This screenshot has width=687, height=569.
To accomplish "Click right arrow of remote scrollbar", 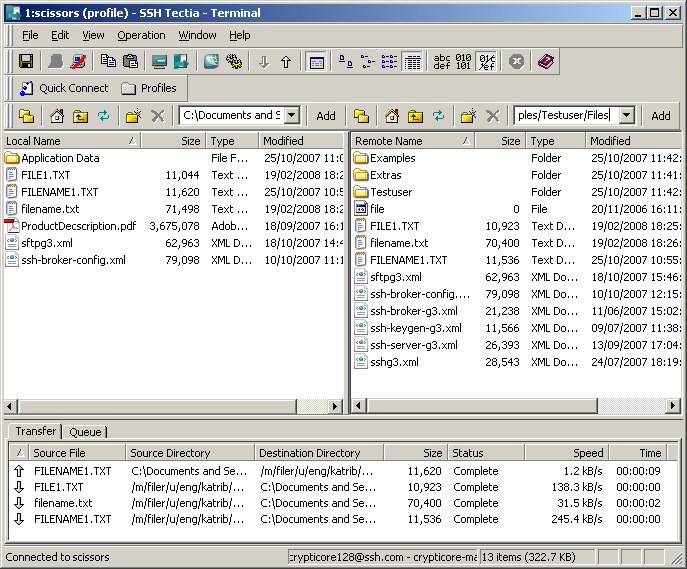I will pyautogui.click(x=673, y=406).
